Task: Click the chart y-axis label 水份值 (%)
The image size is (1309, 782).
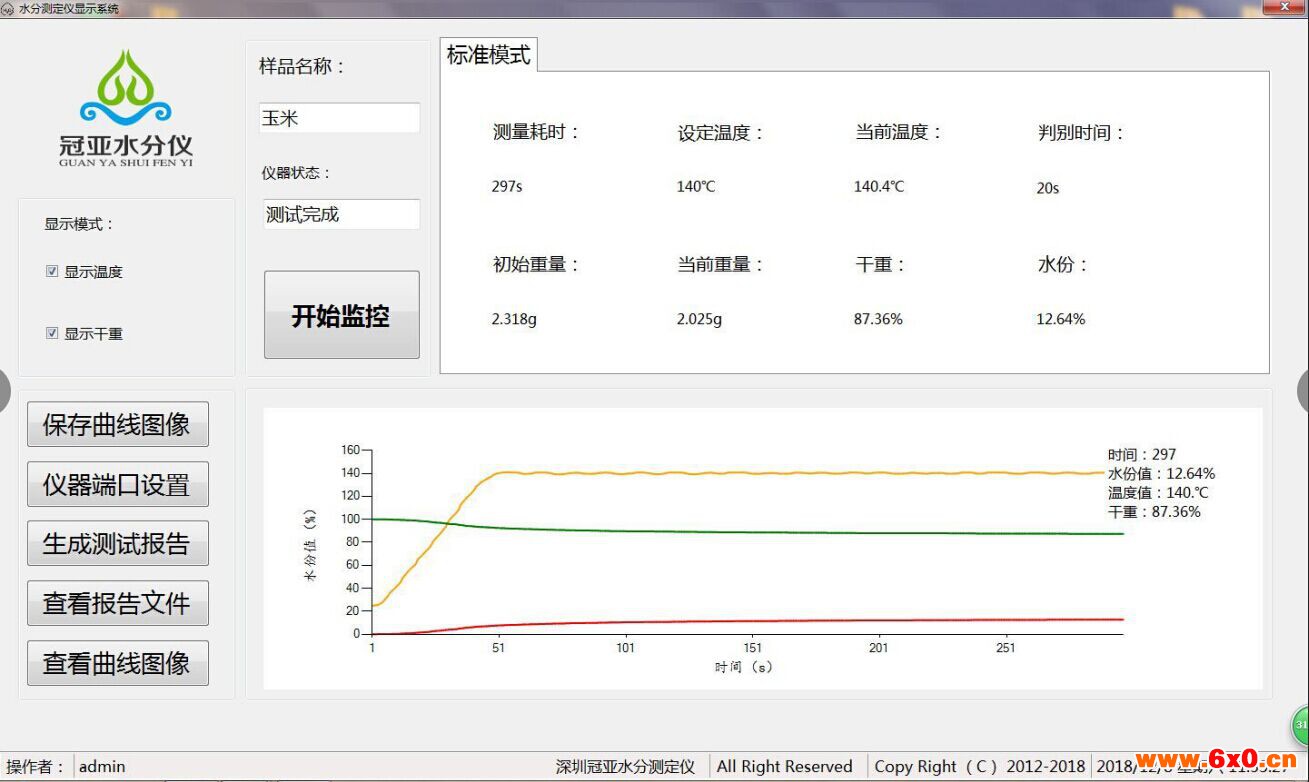Action: tap(310, 545)
